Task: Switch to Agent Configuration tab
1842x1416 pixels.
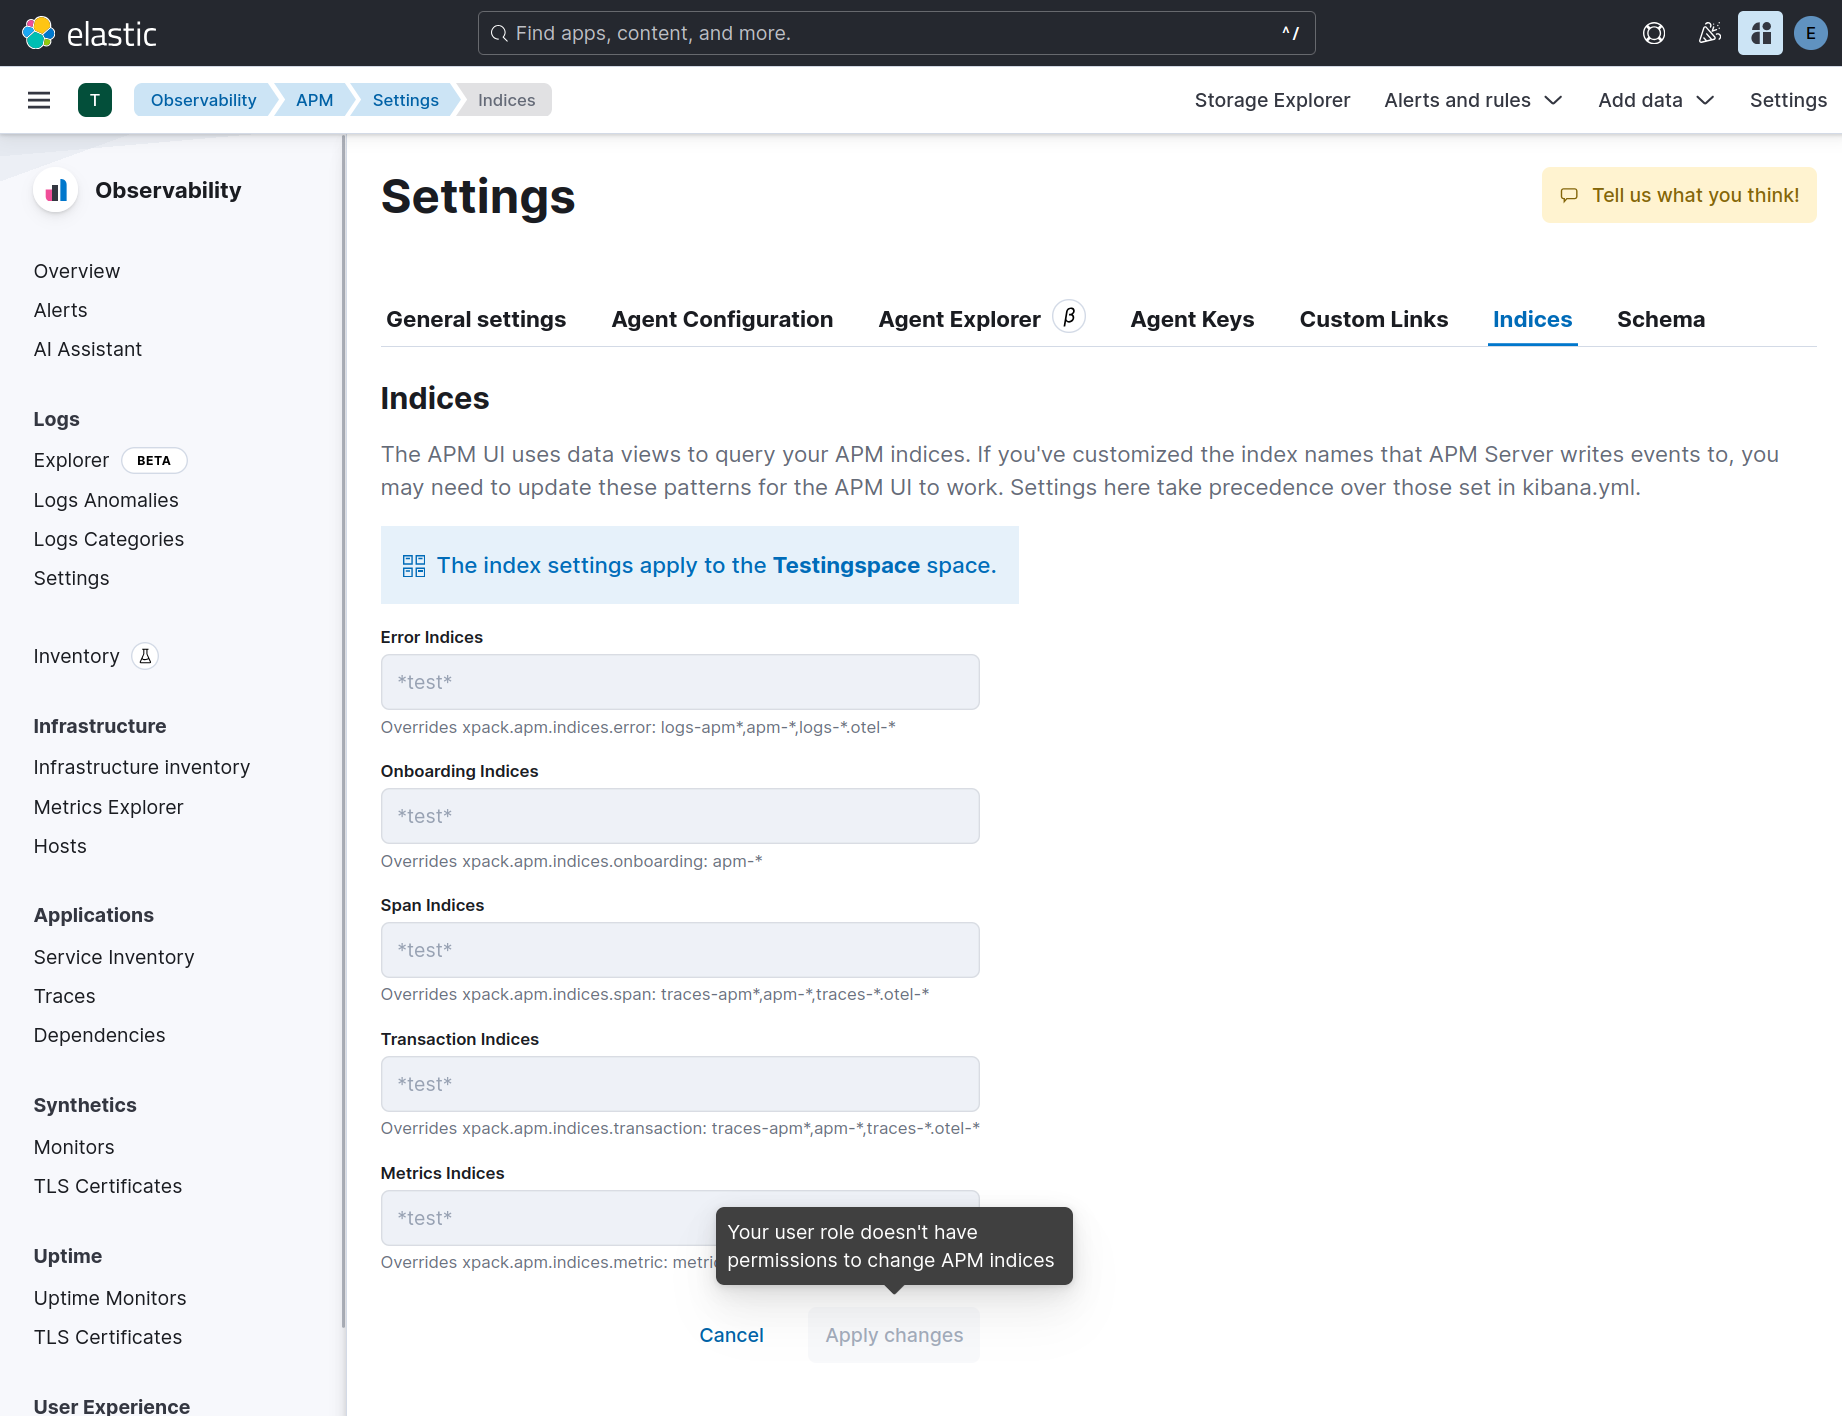Action: click(722, 319)
